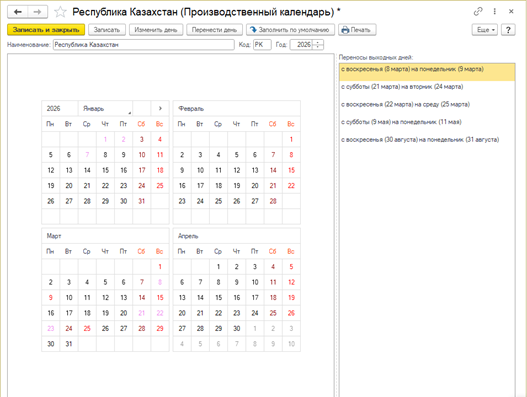Image resolution: width=527 pixels, height=397 pixels.
Task: Increase the year with the up spinner arrow
Action: coord(318,42)
